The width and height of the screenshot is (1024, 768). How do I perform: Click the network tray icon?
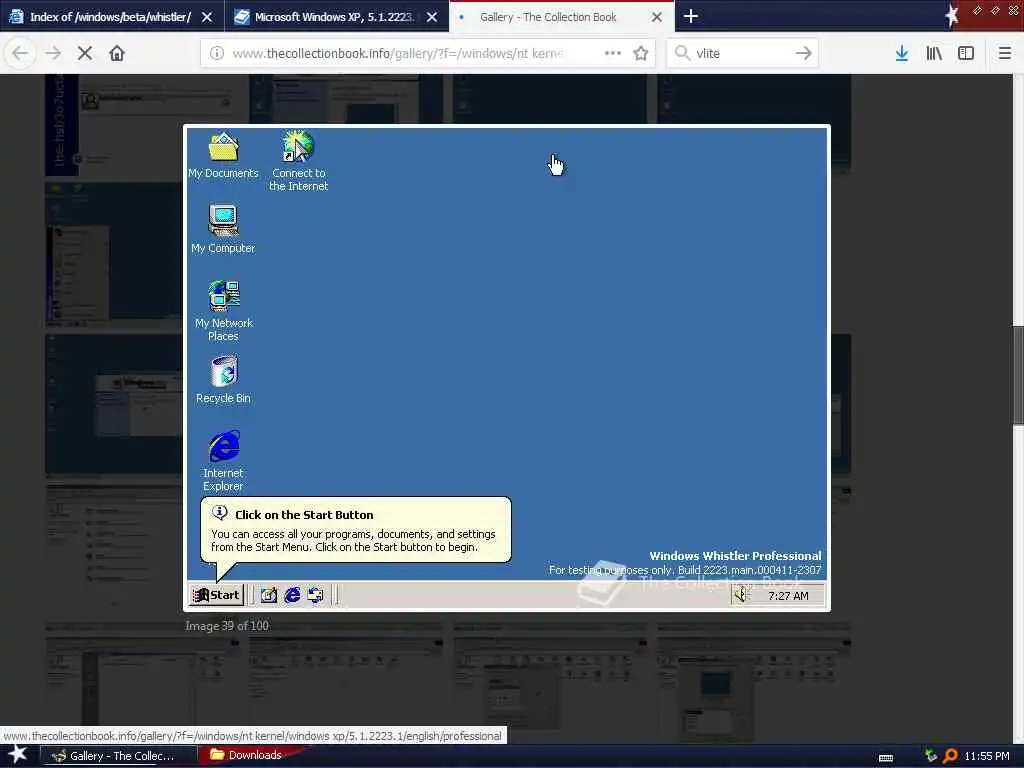pyautogui.click(x=931, y=756)
